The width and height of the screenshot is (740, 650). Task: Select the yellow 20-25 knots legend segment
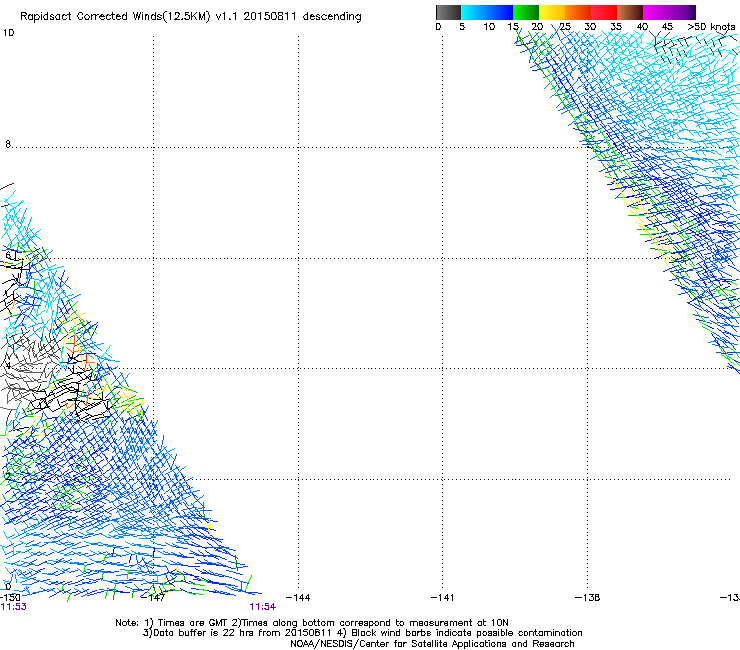click(x=552, y=12)
